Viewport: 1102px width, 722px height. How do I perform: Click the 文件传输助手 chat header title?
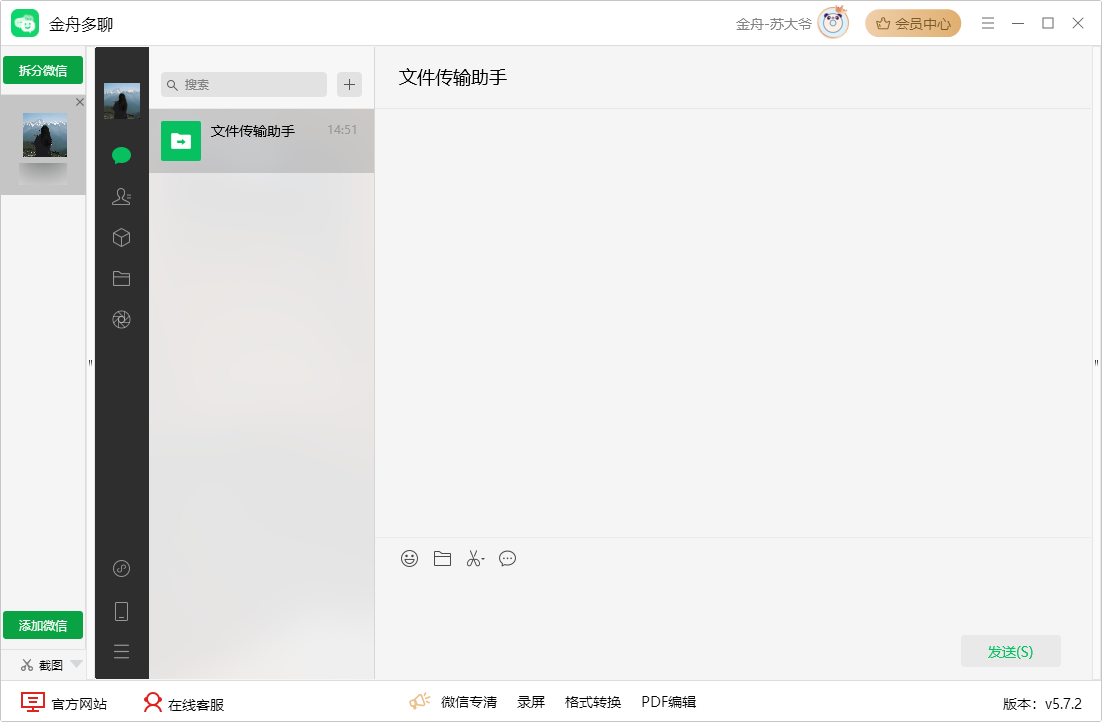point(453,77)
